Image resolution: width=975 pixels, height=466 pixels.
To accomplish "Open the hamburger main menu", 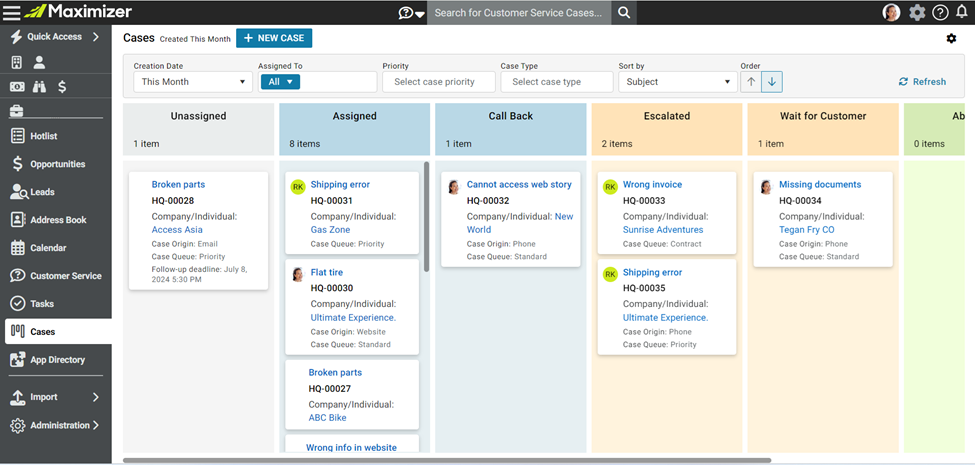I will (x=12, y=12).
